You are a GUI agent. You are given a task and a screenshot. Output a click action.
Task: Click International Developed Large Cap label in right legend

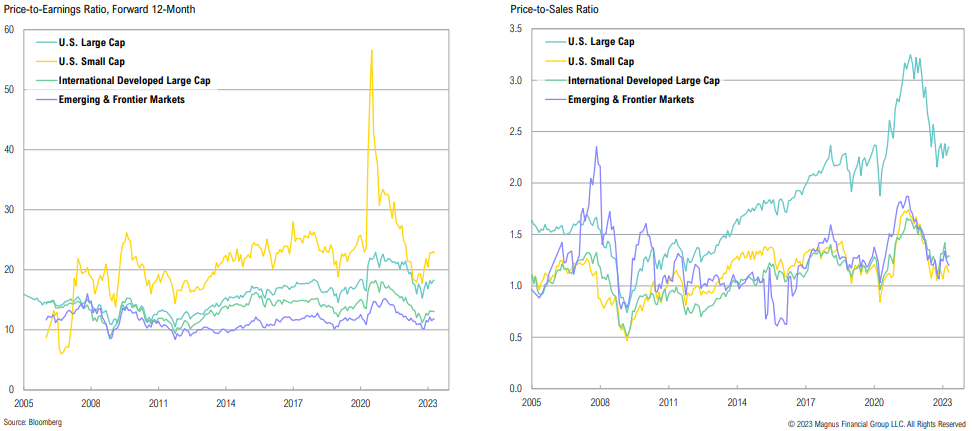pos(645,80)
